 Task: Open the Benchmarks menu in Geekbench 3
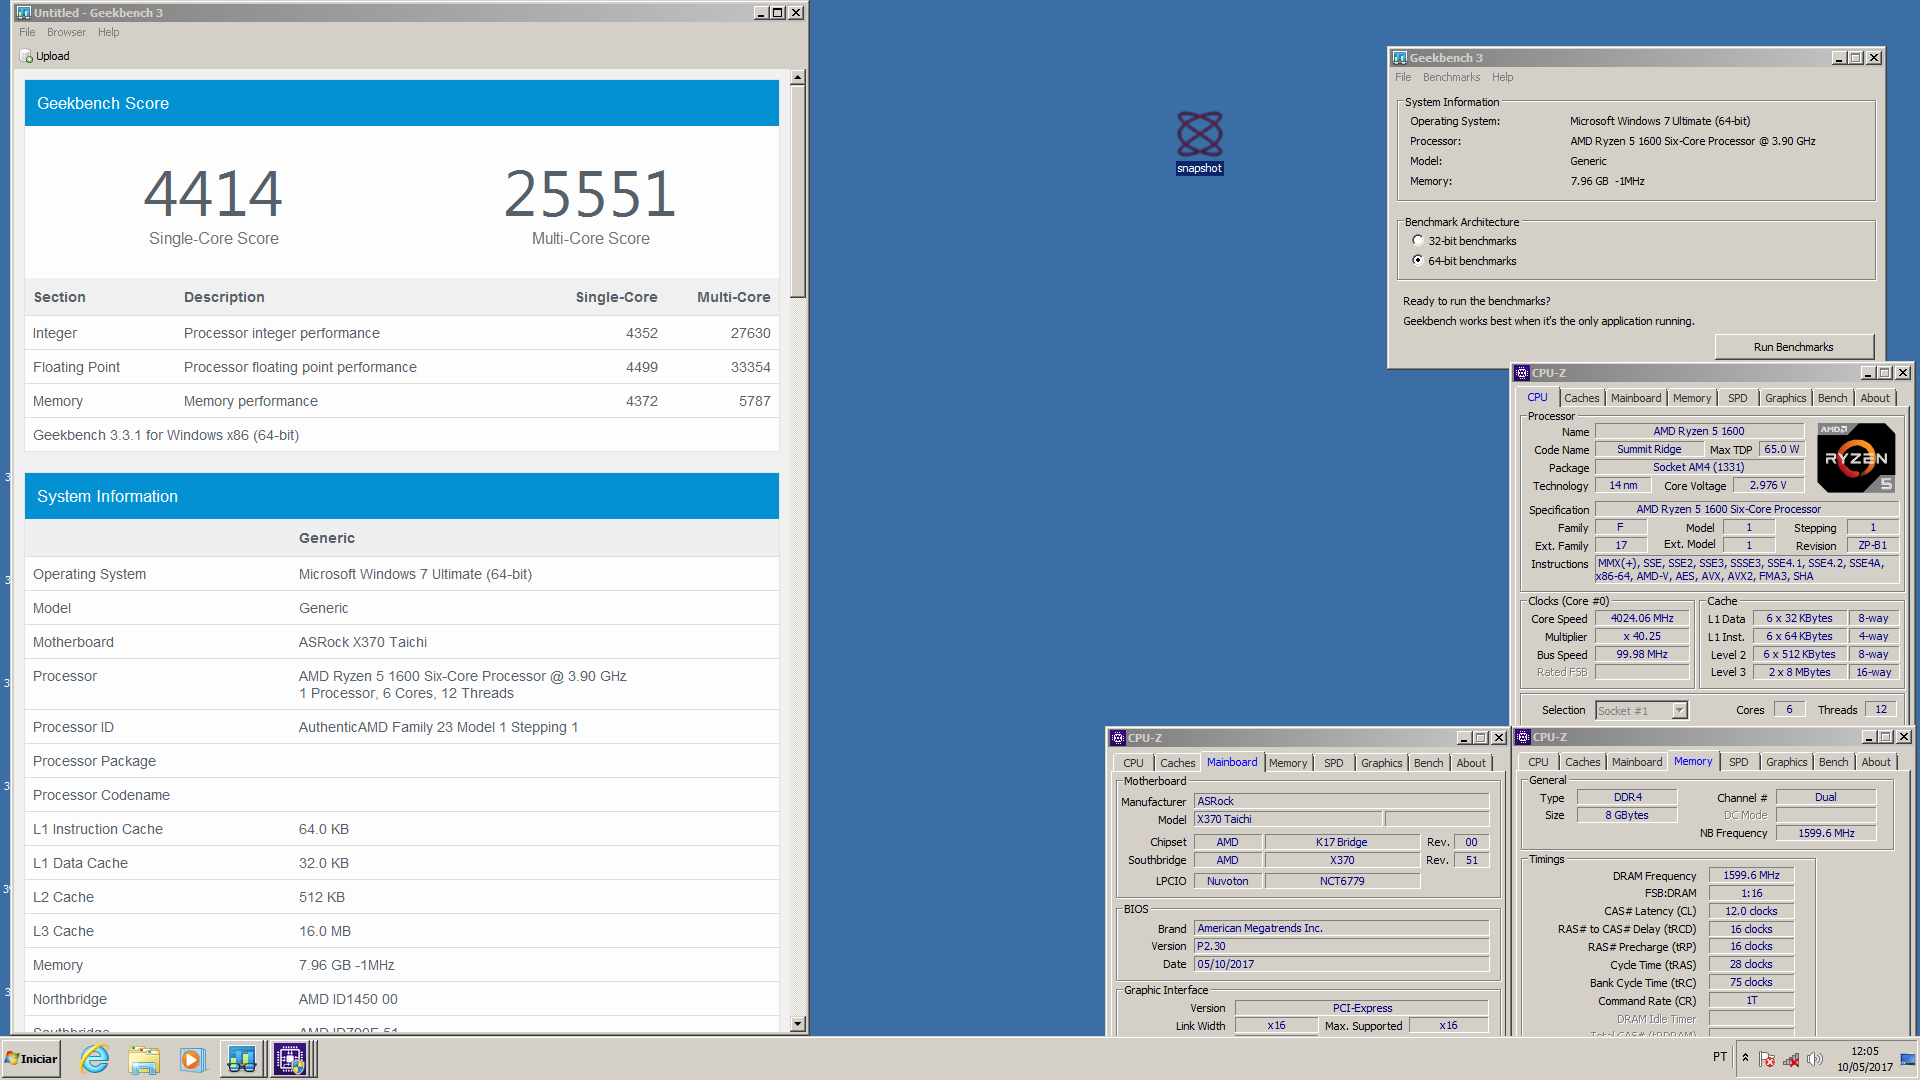click(1451, 77)
